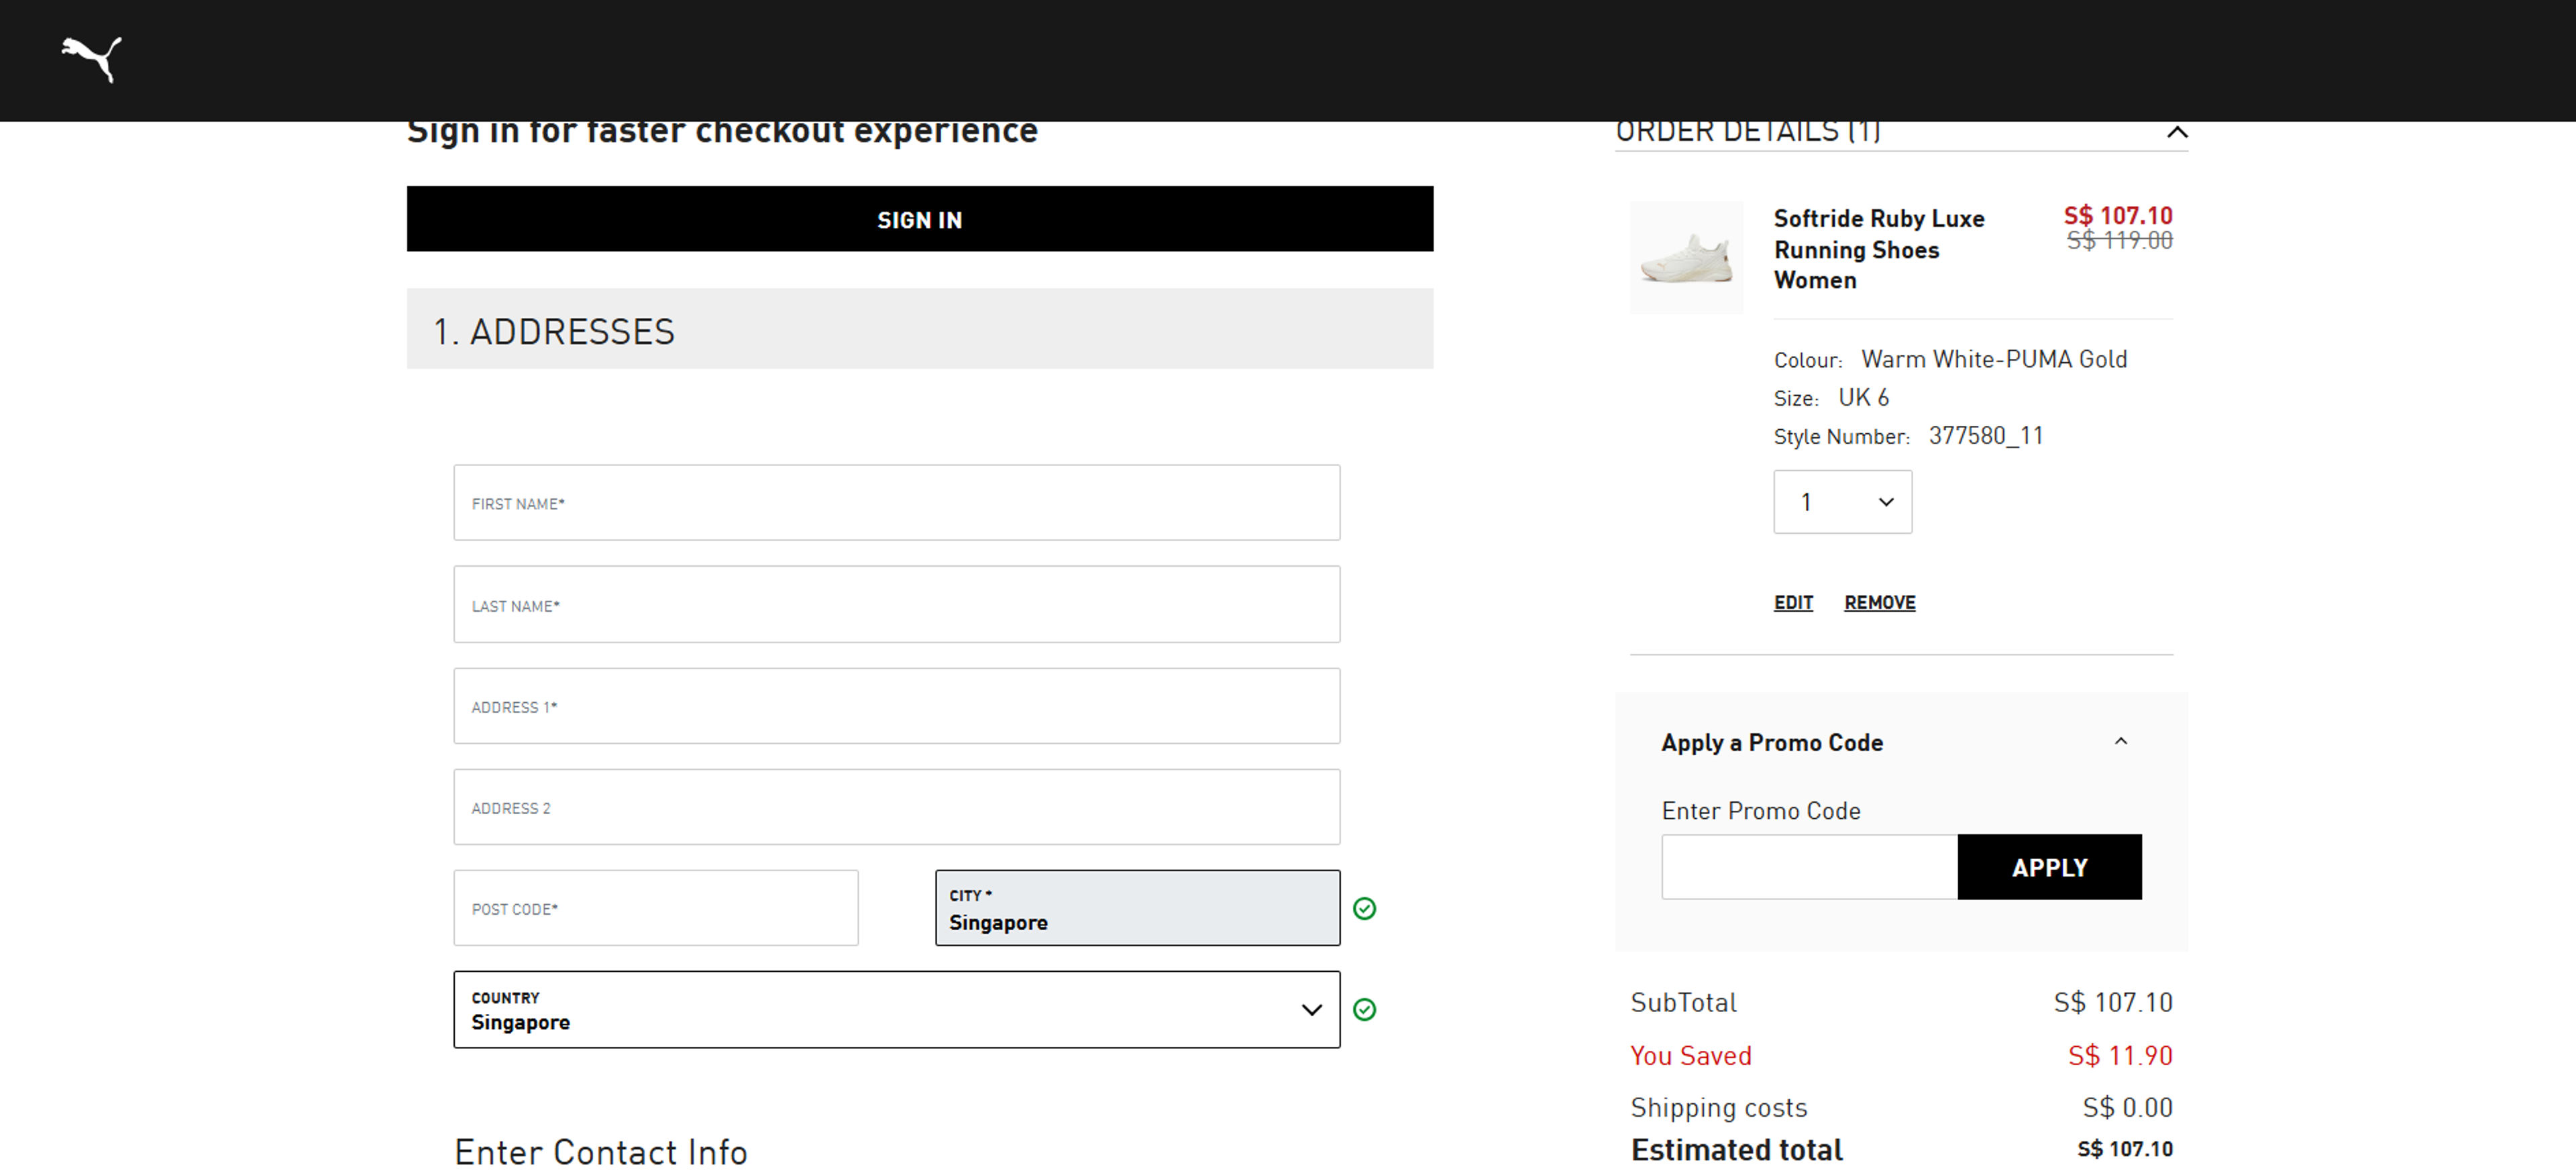Viewport: 2576px width, 1175px height.
Task: Select the Address 1 field
Action: [x=896, y=706]
